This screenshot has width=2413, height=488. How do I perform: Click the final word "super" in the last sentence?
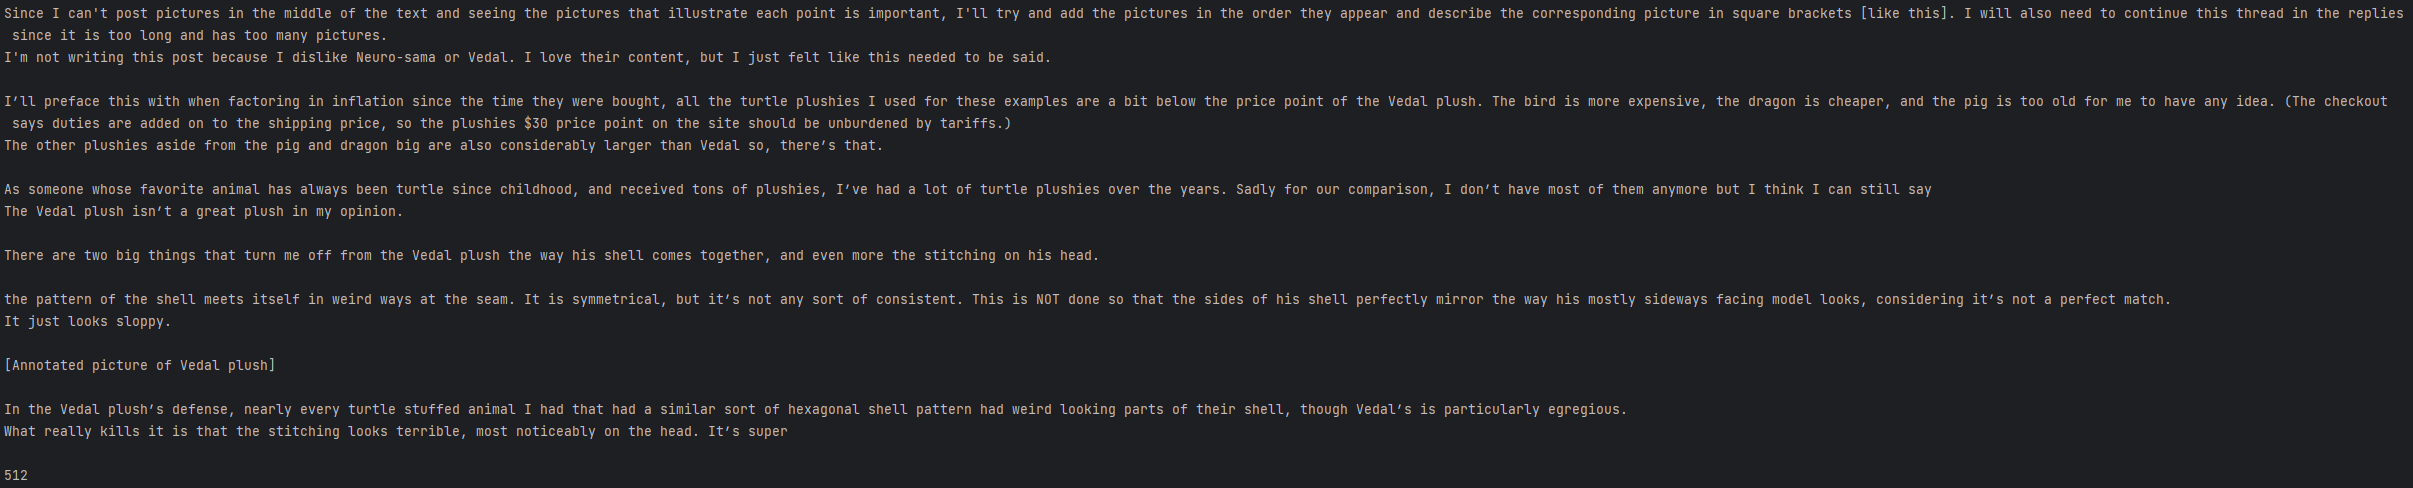pos(768,432)
